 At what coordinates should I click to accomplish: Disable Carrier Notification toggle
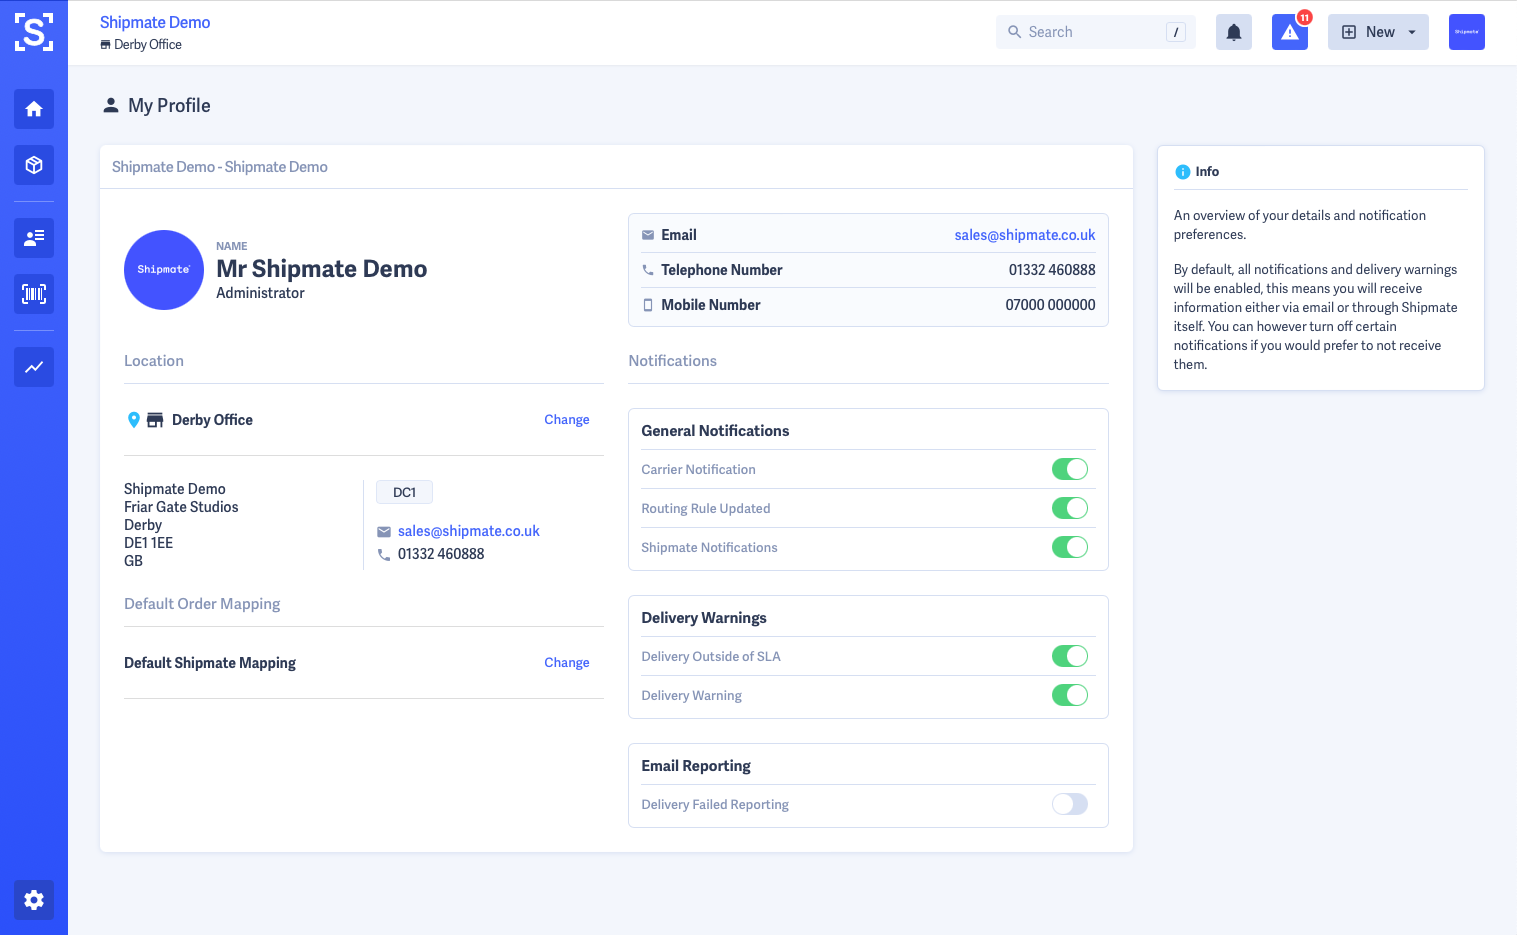[x=1070, y=469]
